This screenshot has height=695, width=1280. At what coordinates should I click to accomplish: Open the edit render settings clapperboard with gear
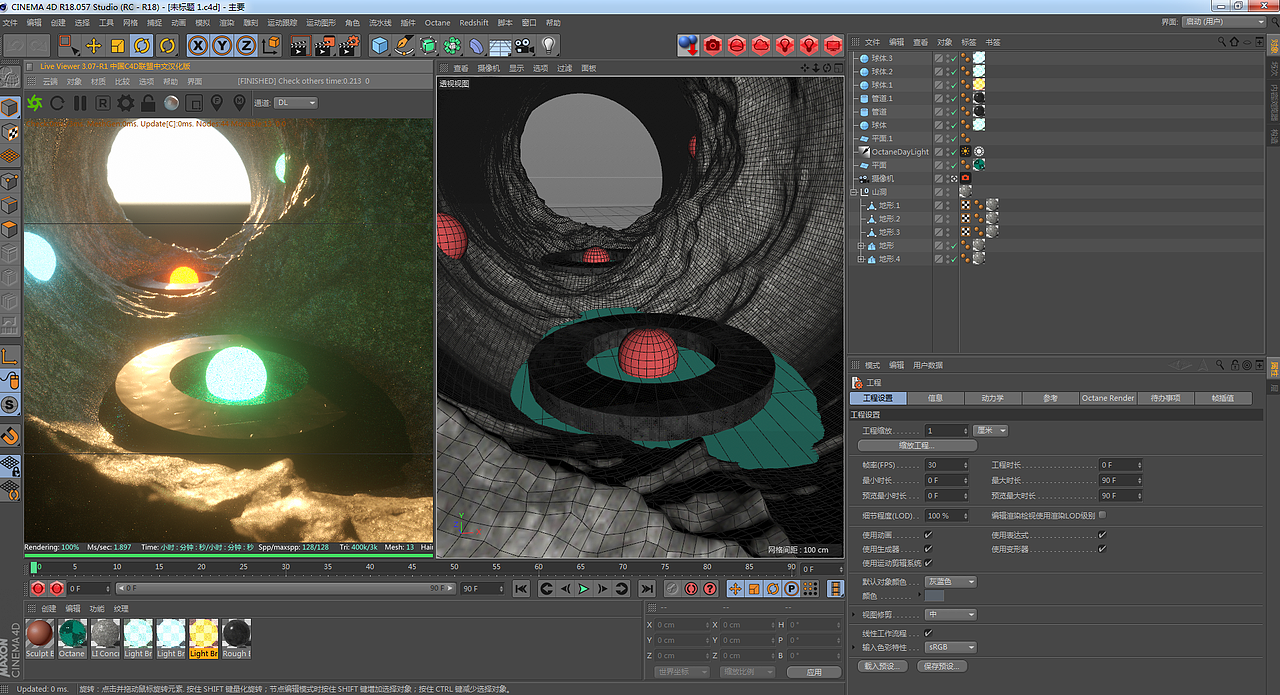click(x=349, y=45)
